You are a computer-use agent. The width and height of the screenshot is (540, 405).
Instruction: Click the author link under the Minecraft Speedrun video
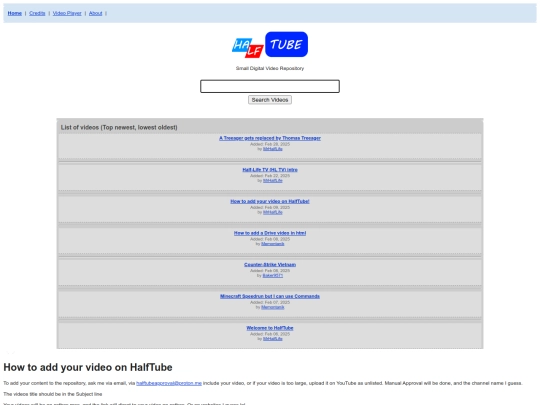272,308
